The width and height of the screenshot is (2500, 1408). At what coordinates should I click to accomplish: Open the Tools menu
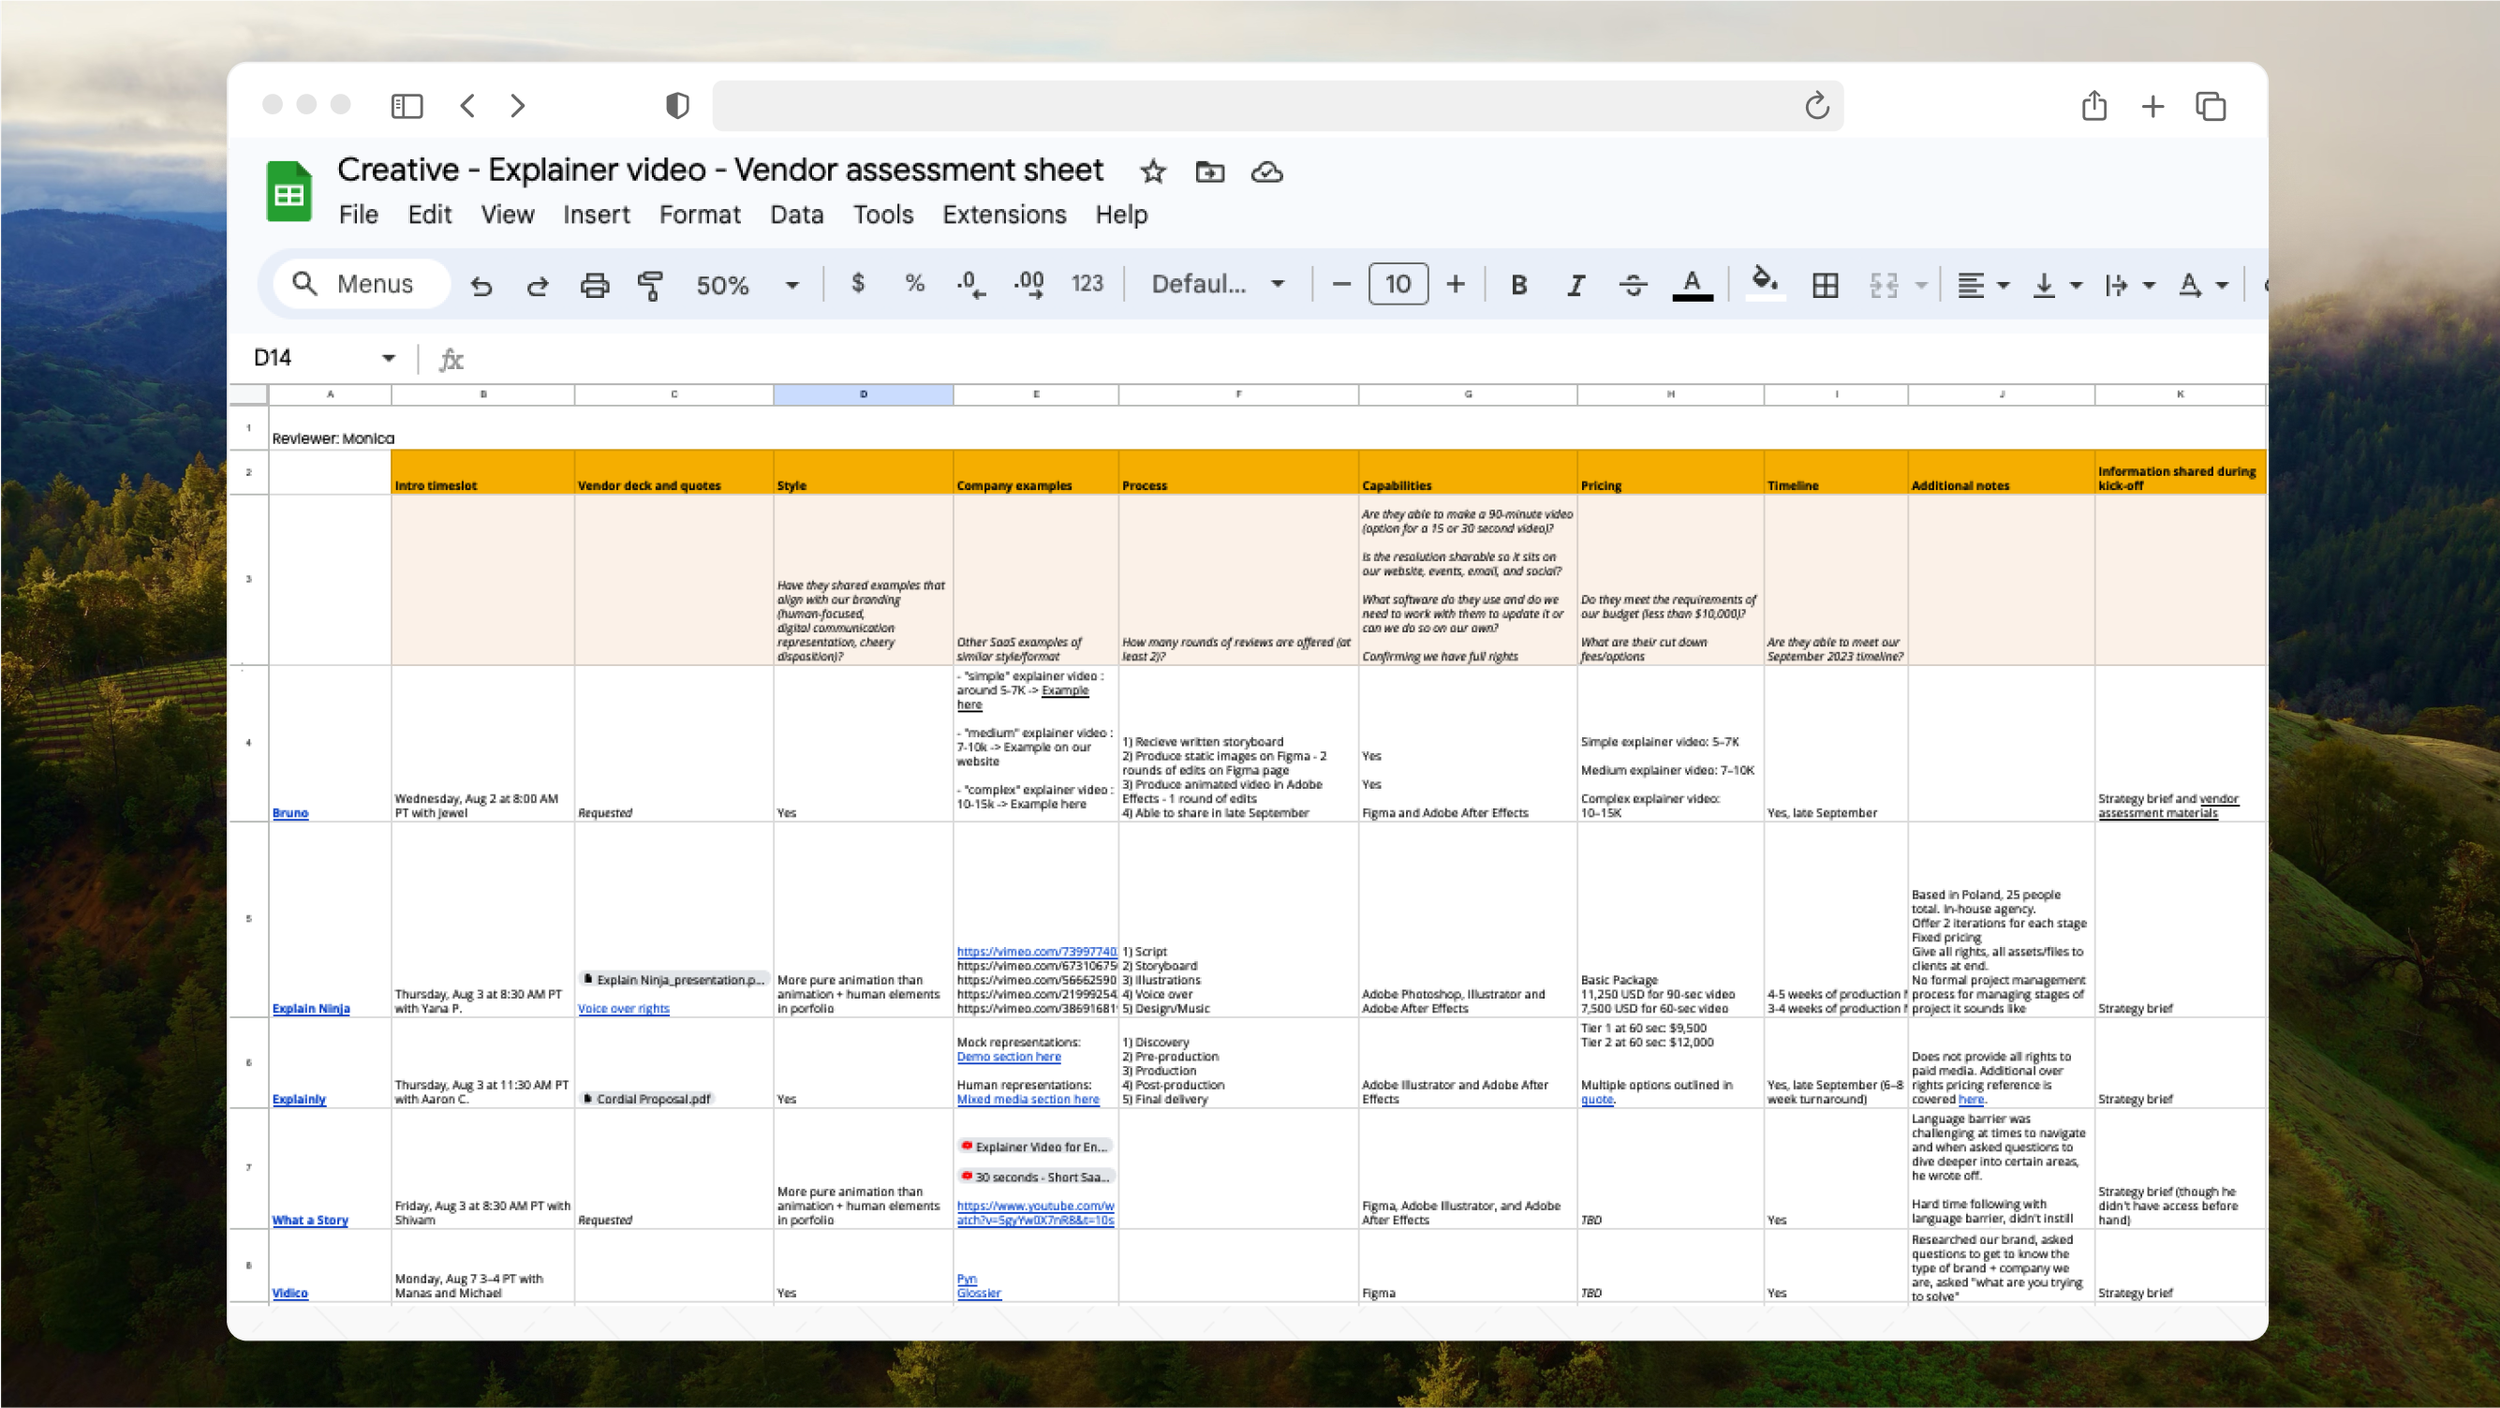883,214
